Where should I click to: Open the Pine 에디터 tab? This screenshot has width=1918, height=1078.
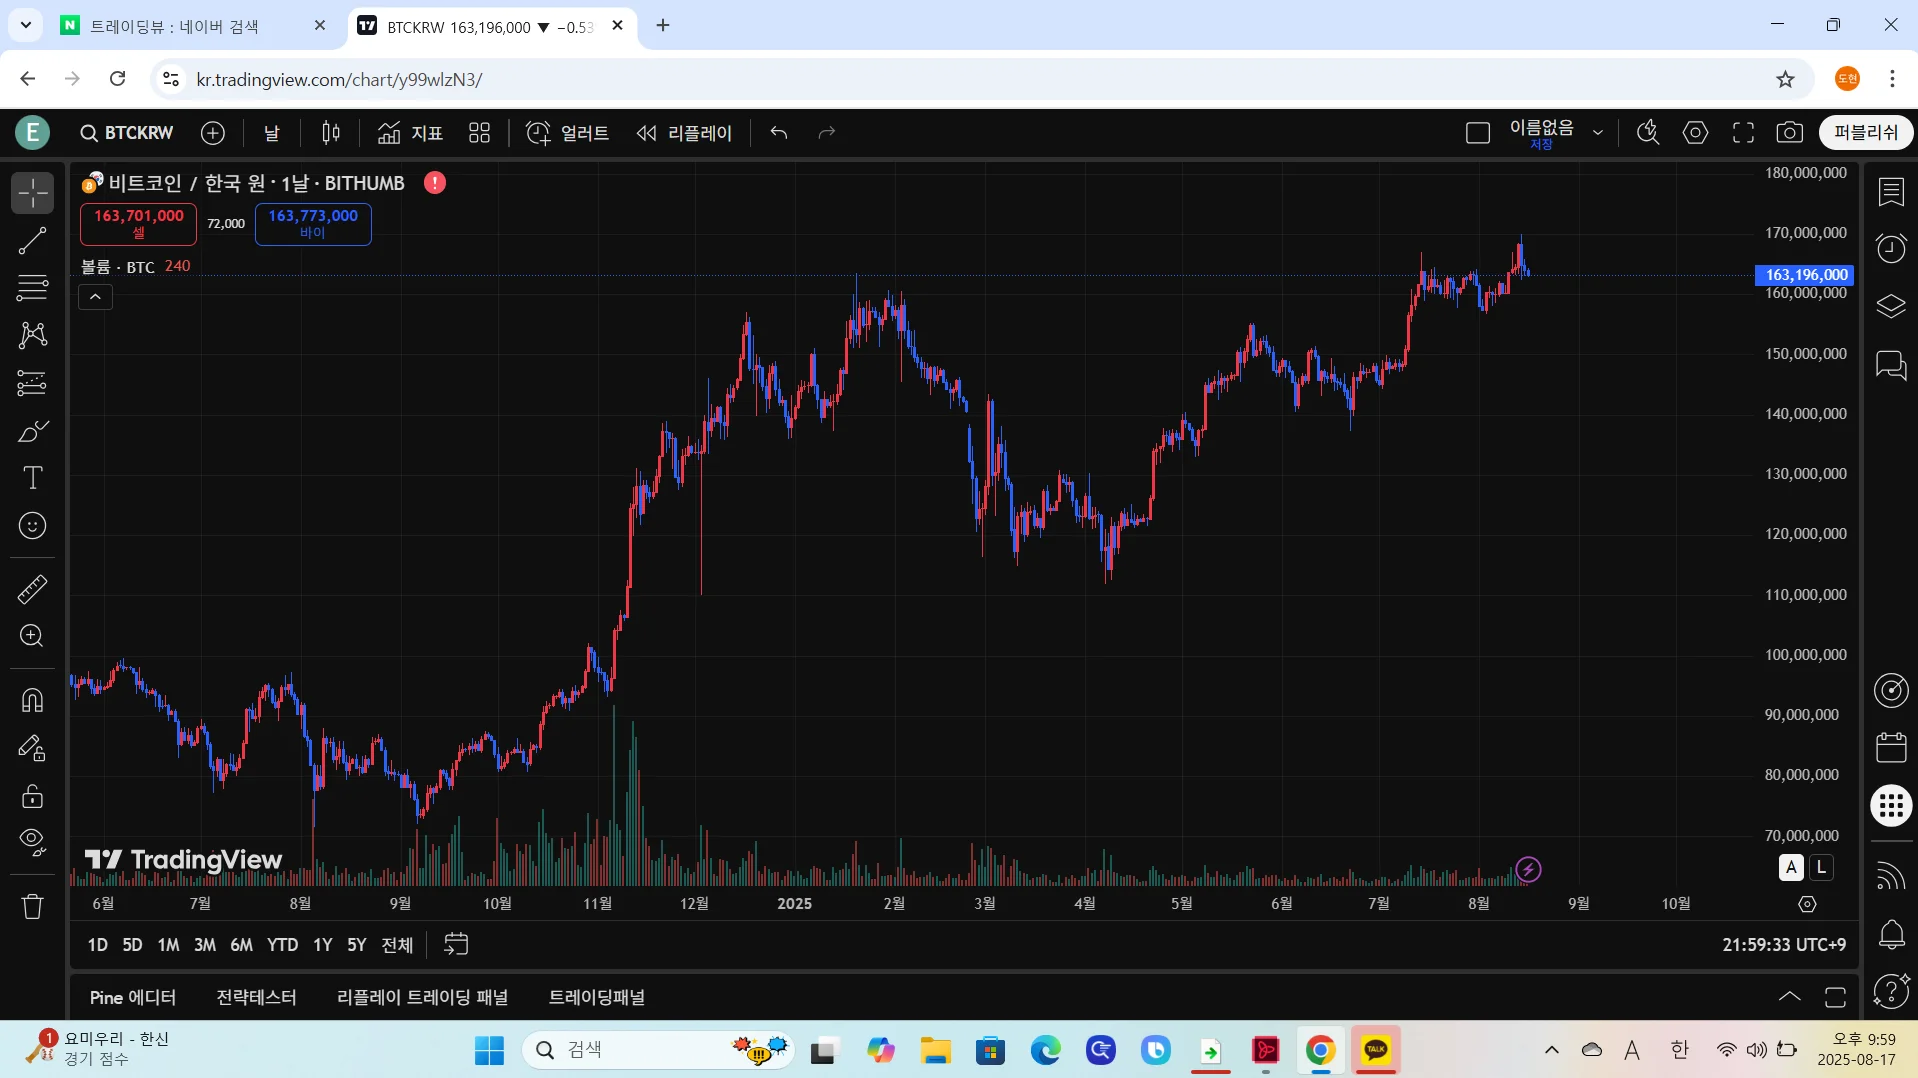[x=133, y=998]
